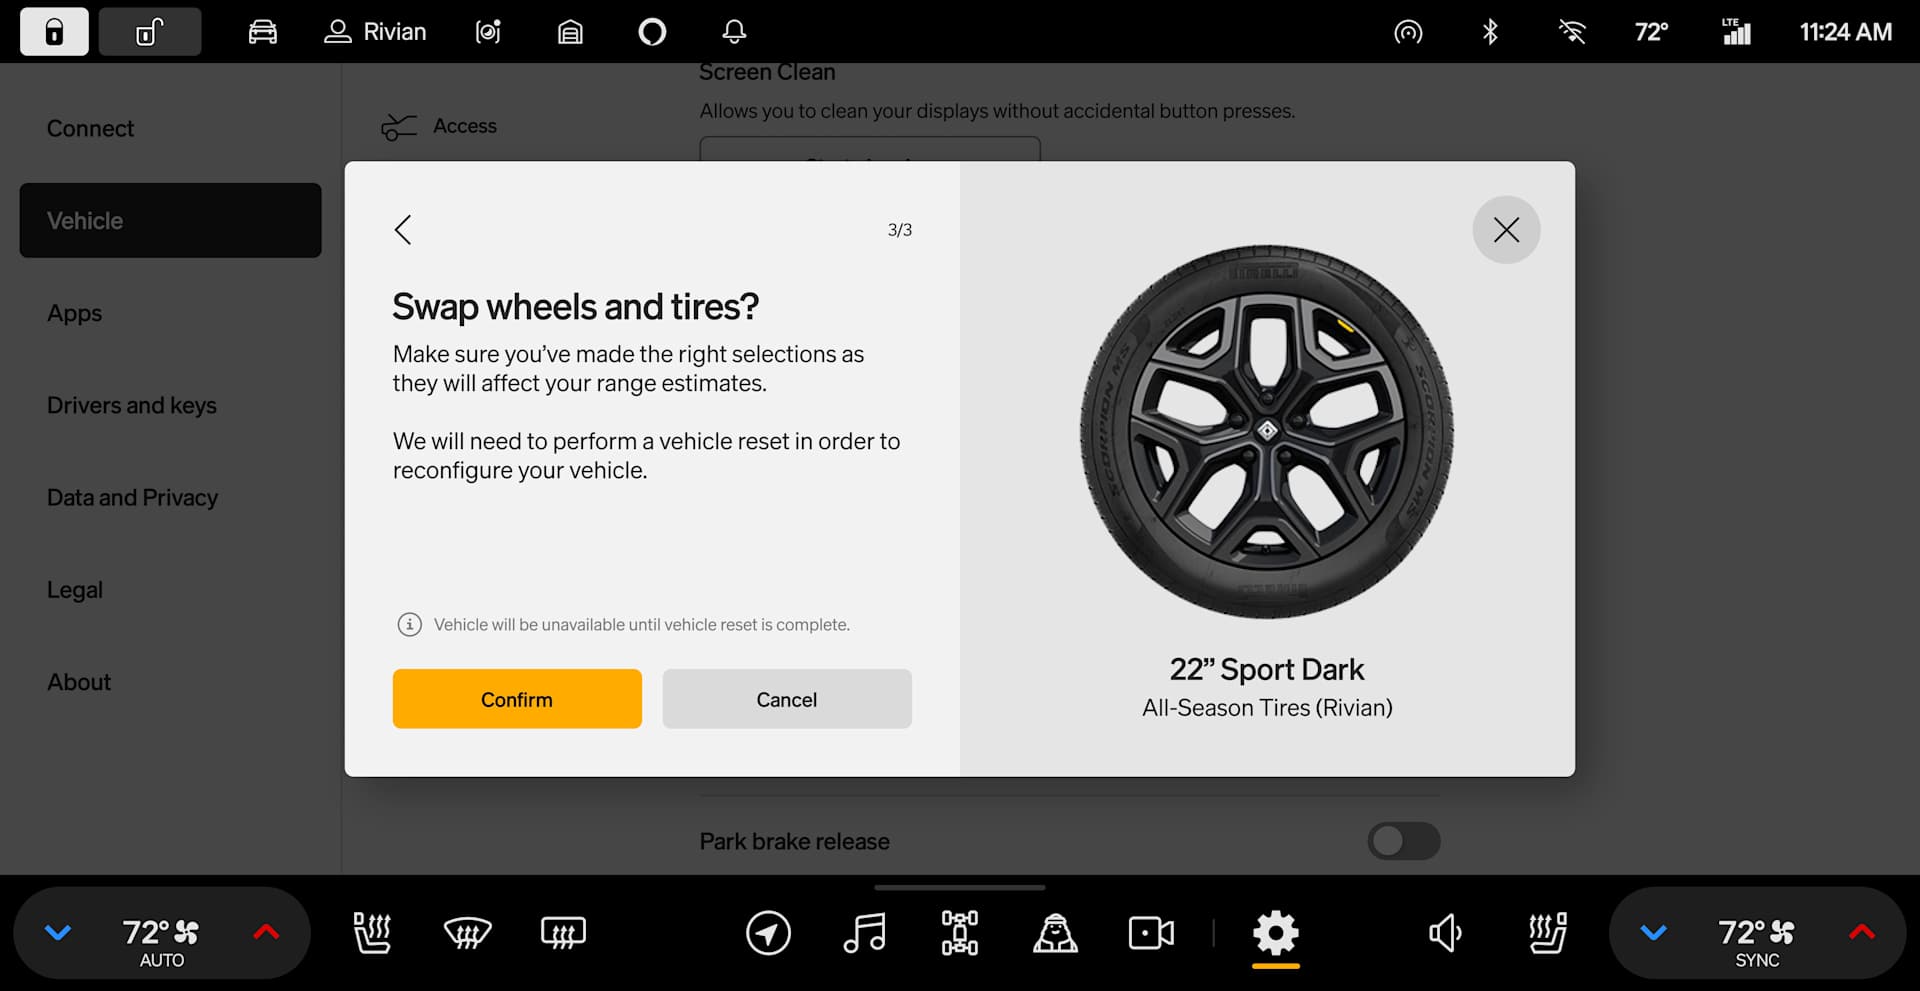Viewport: 1920px width, 991px height.
Task: Open the Rivian driver profile
Action: [x=375, y=32]
